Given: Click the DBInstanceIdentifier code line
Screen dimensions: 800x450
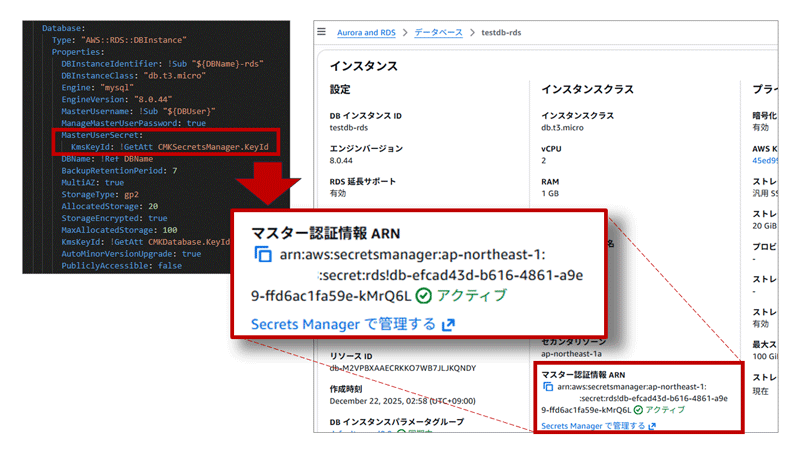Looking at the screenshot, I should 162,64.
